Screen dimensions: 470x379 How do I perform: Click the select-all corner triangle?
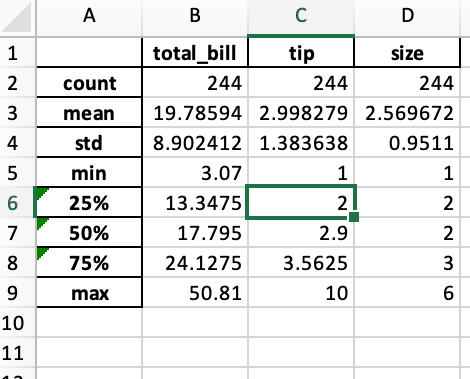click(17, 17)
